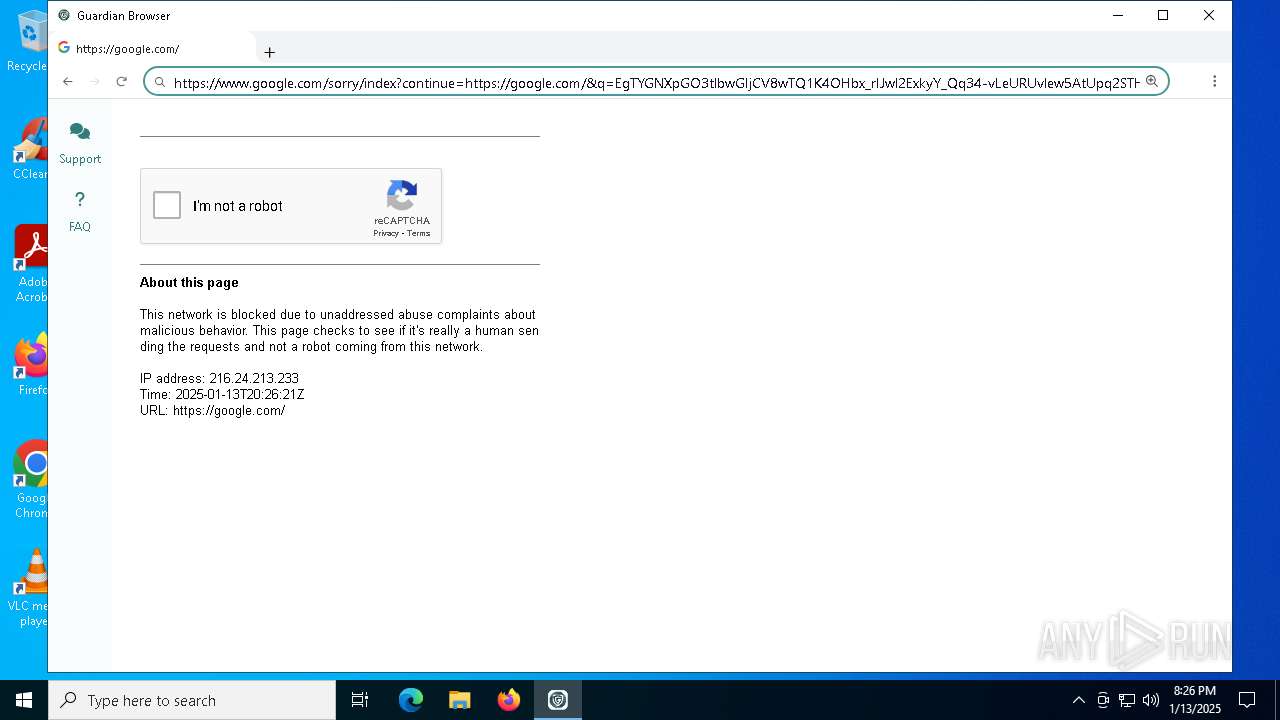
Task: Open the Windows Start menu
Action: click(x=24, y=700)
